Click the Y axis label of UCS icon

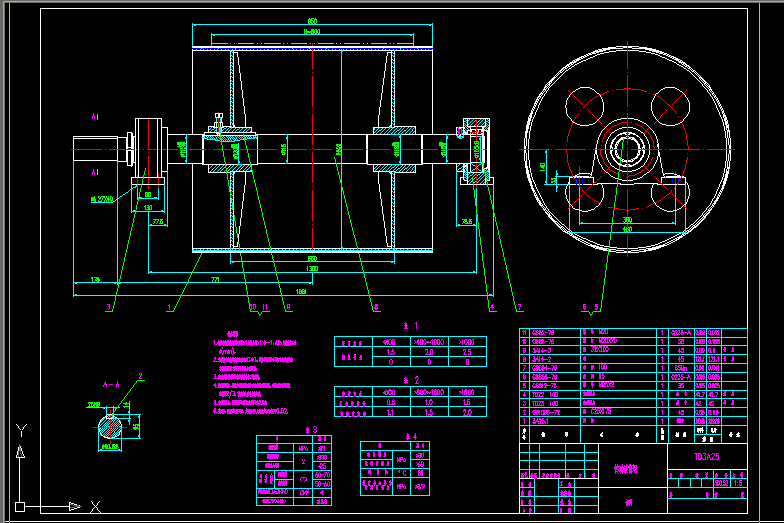[21, 432]
